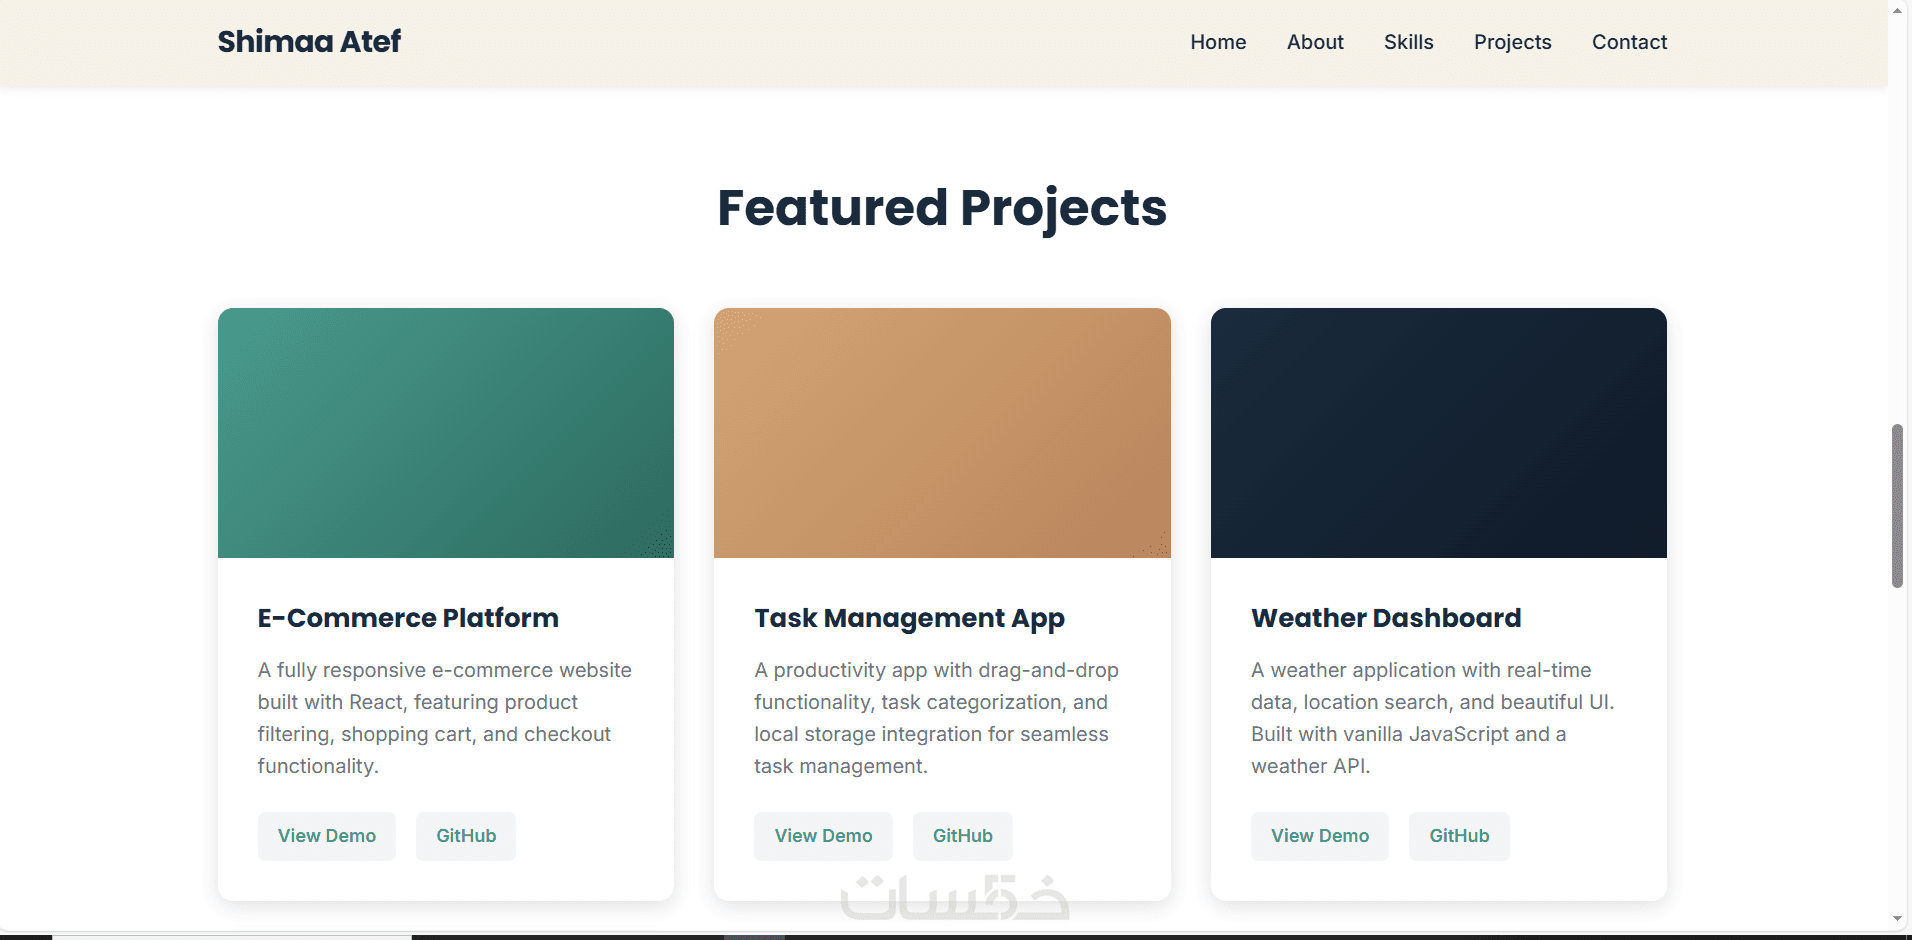Click the E-Commerce Platform description text

click(445, 718)
